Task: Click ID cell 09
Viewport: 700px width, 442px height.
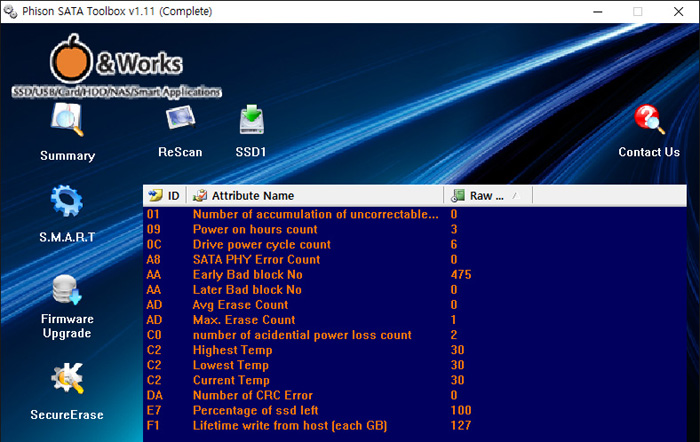Action: point(154,229)
